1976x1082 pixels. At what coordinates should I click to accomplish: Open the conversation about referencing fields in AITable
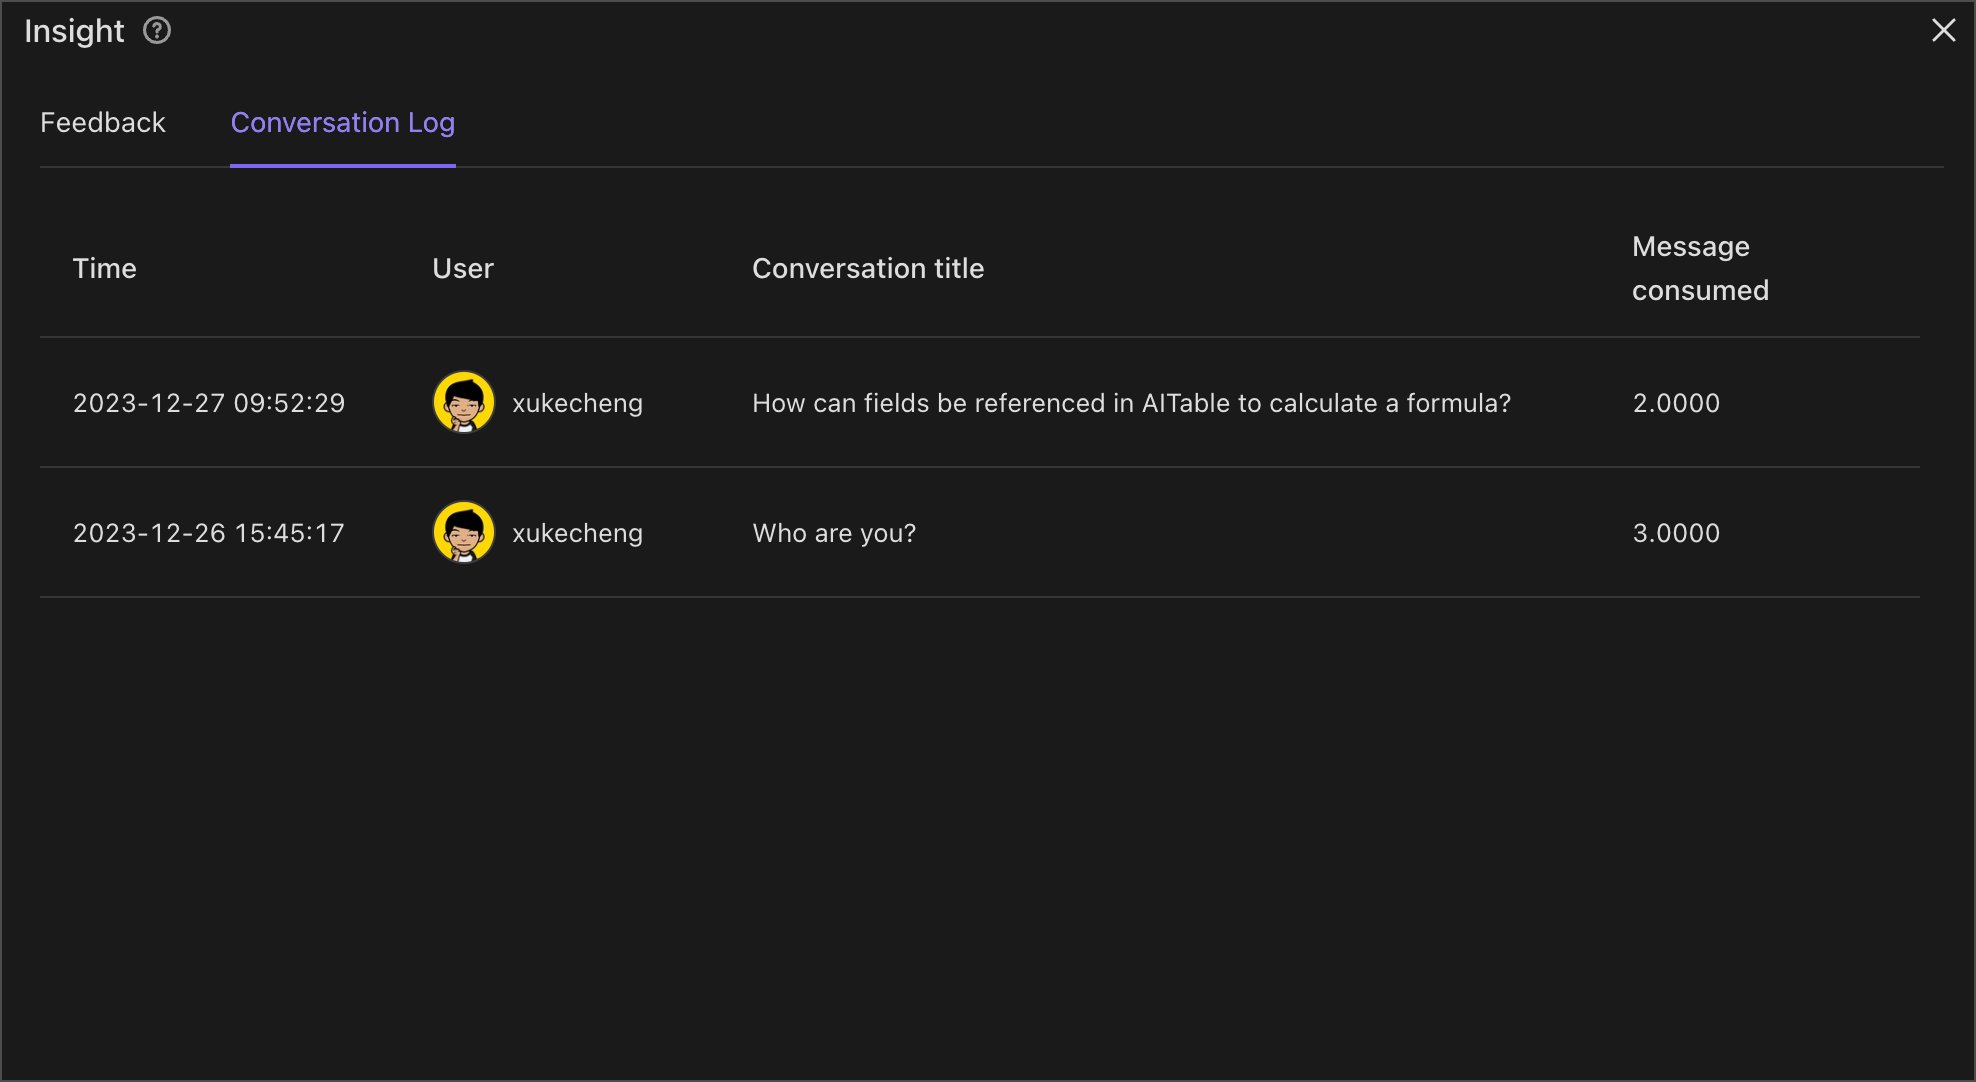pos(1131,403)
